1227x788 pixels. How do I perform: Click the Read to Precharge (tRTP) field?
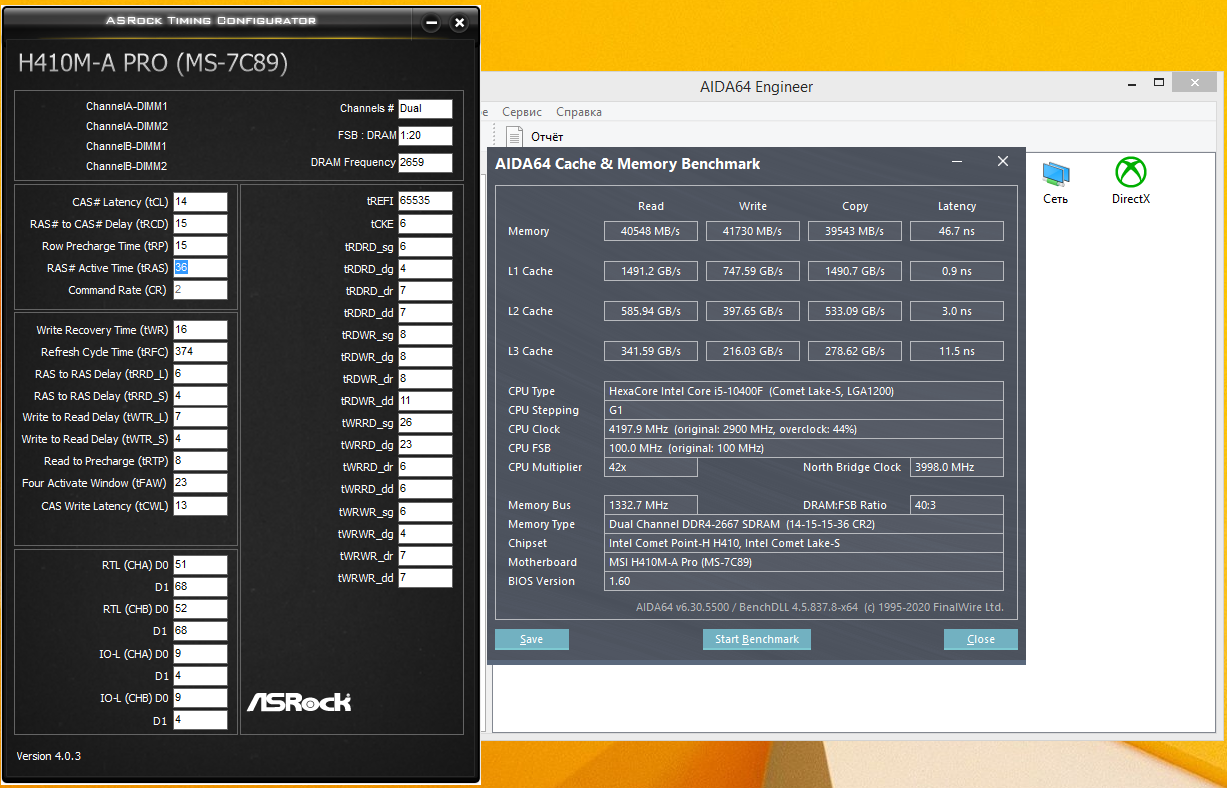point(200,461)
